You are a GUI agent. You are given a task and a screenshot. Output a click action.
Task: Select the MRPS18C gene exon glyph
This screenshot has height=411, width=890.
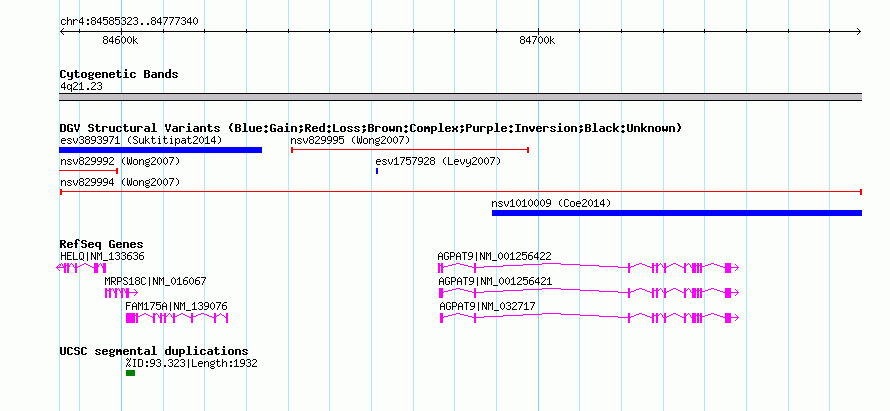point(121,293)
